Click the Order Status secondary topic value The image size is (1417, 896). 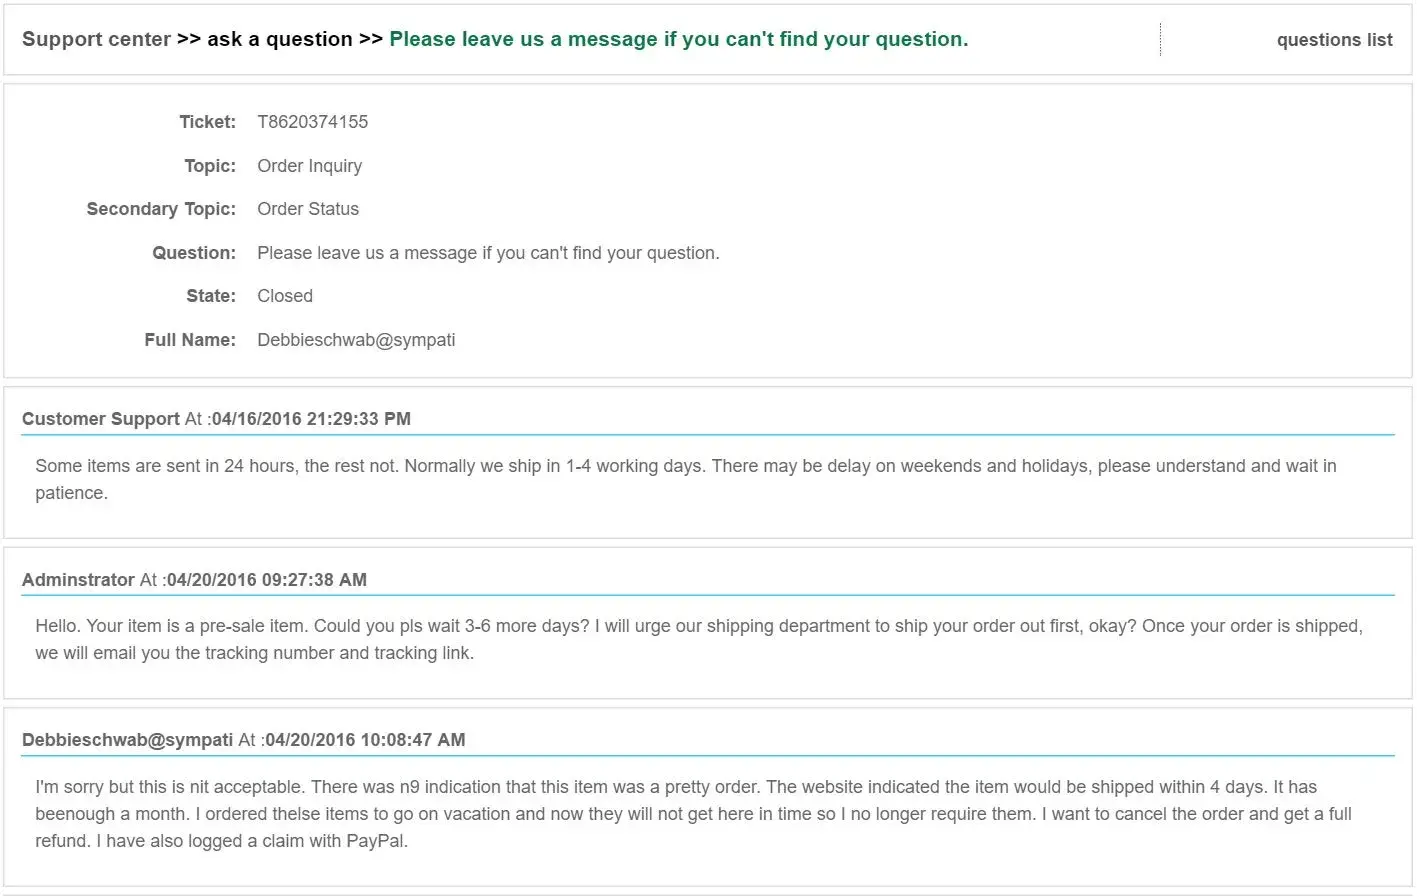pos(308,209)
